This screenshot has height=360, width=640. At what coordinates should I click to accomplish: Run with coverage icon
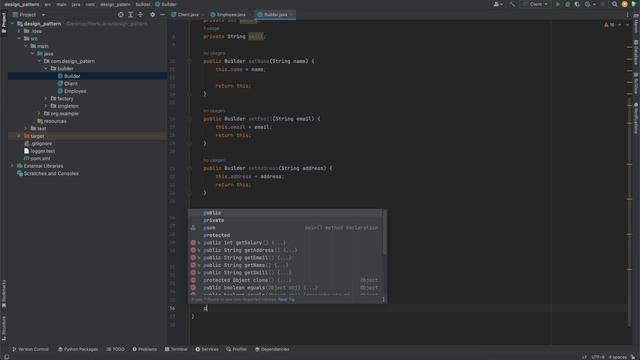(x=577, y=4)
